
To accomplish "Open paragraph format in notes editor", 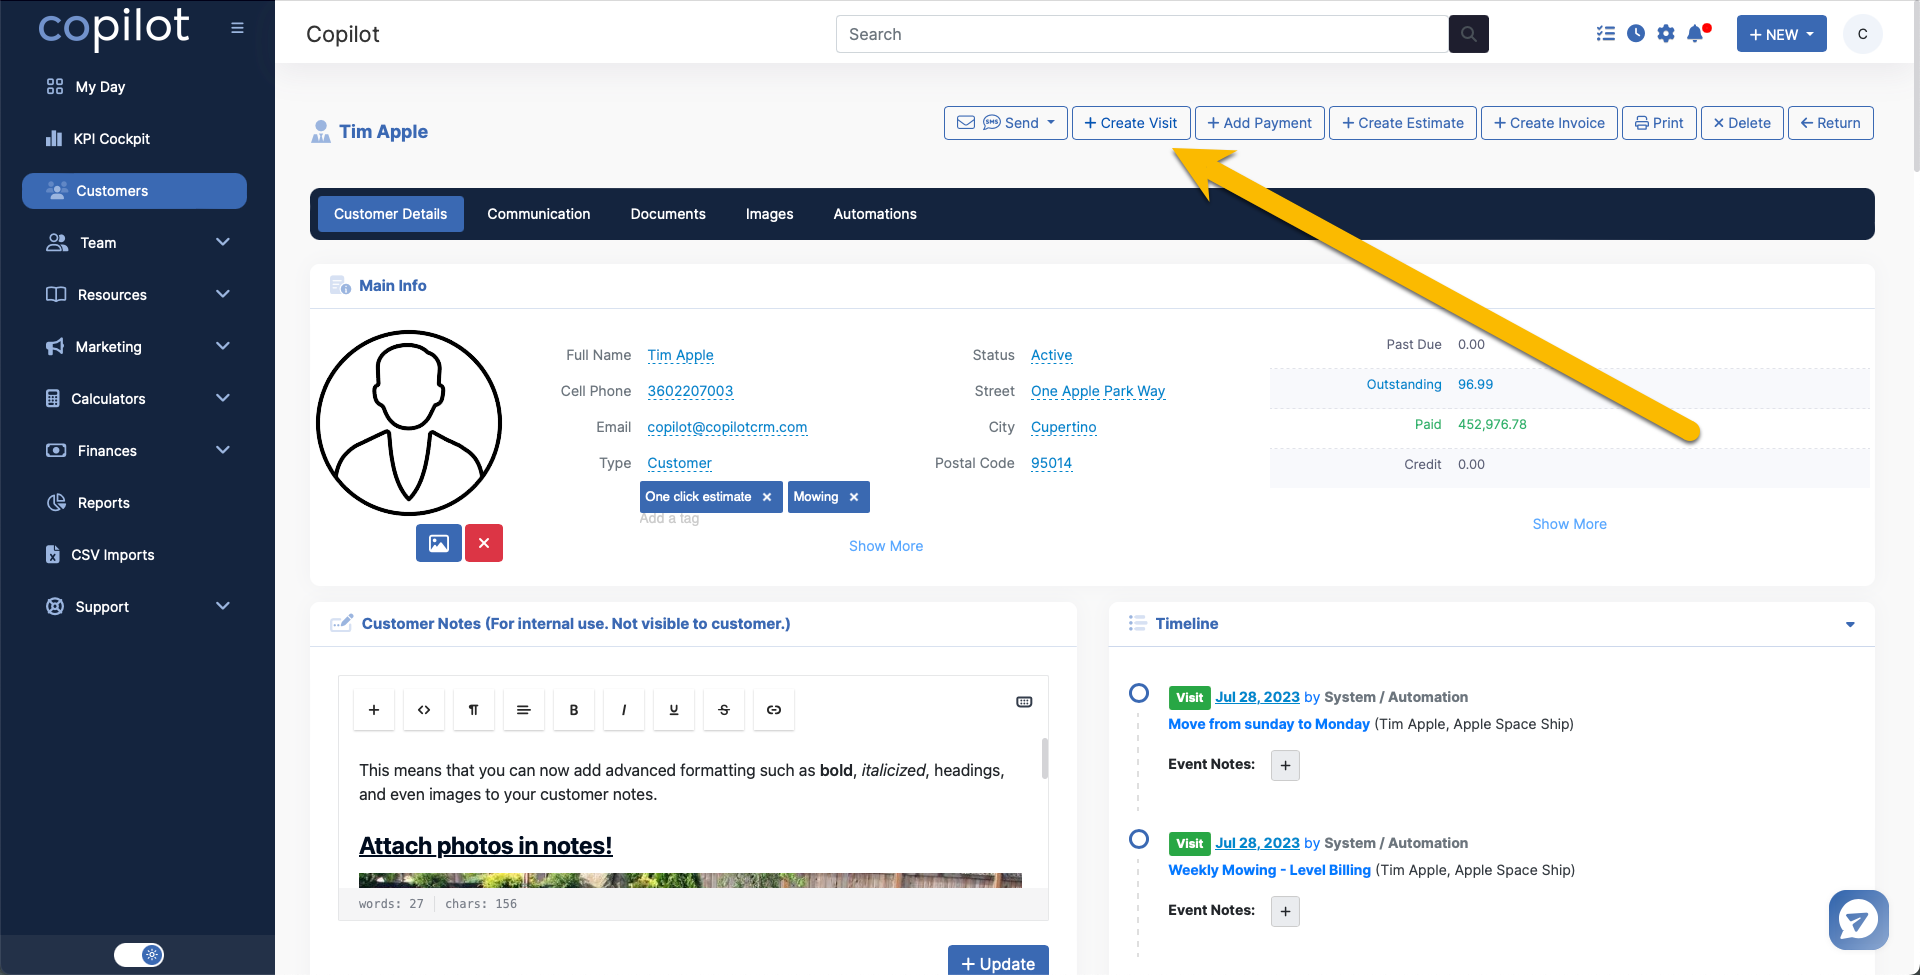I will [x=474, y=710].
